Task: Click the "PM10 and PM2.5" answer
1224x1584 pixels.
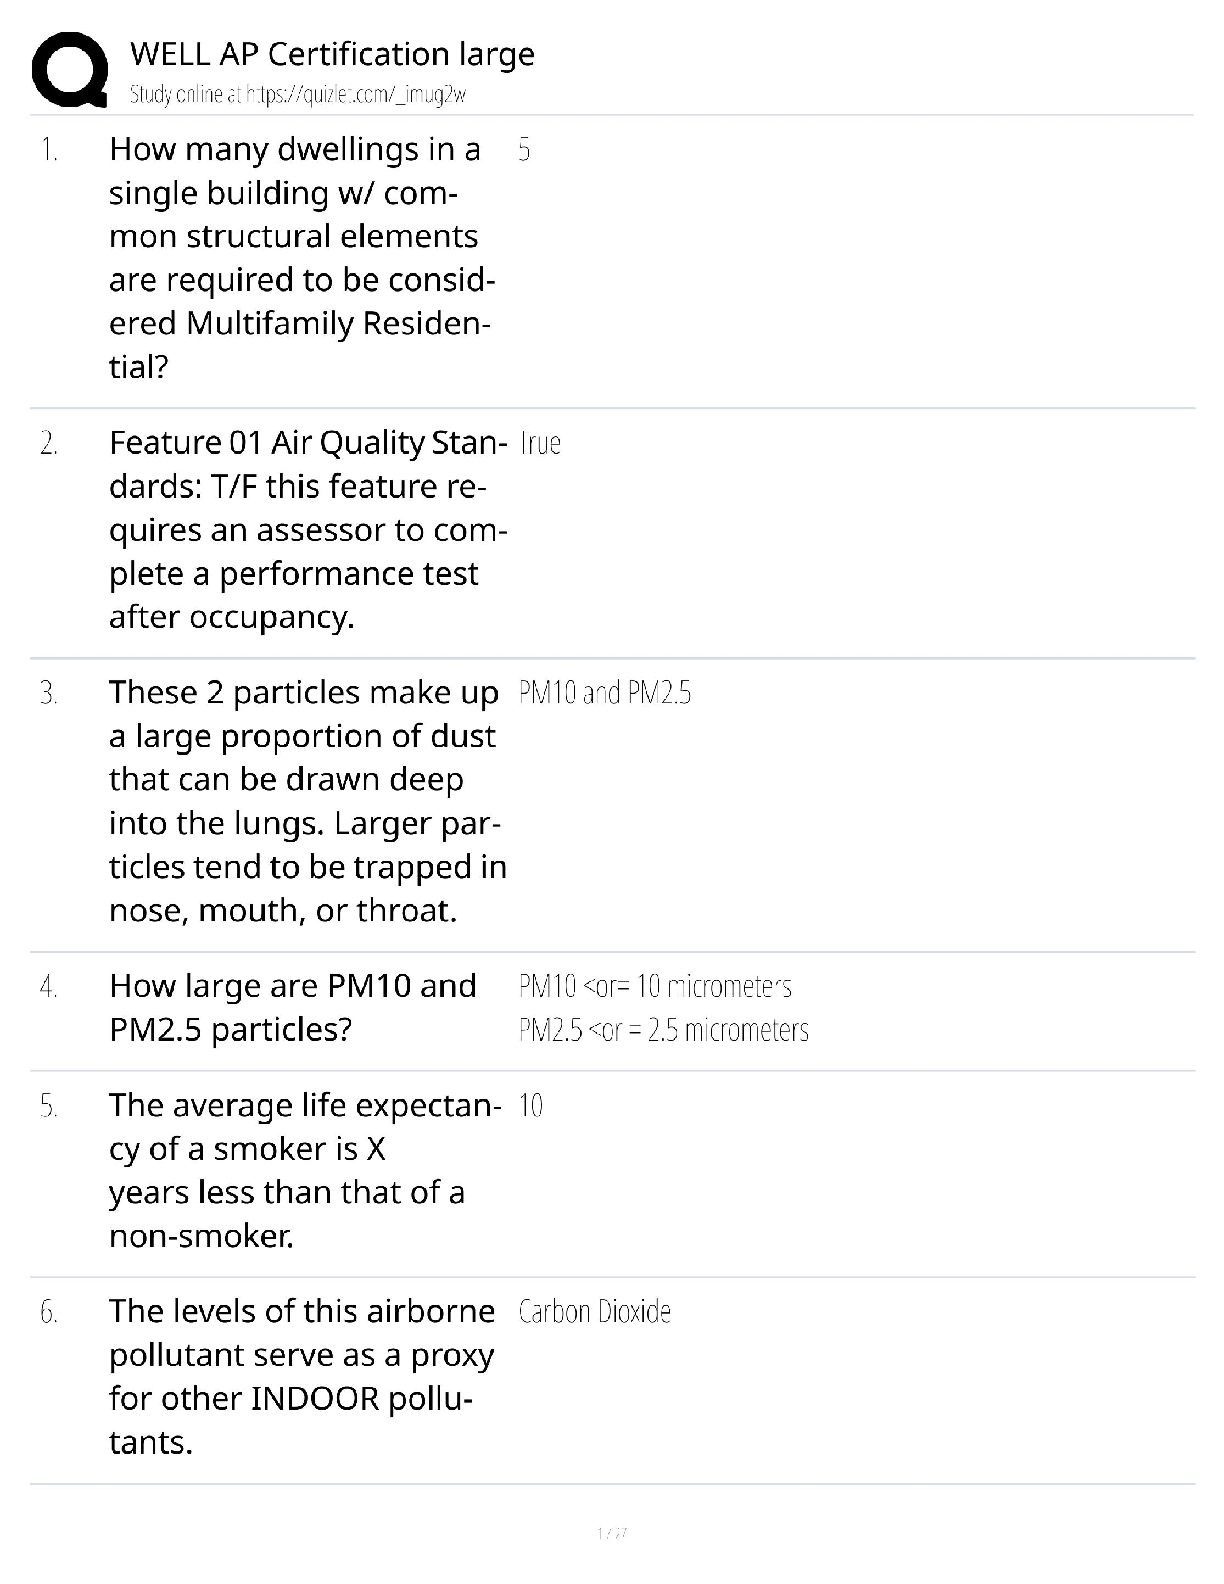Action: click(605, 693)
